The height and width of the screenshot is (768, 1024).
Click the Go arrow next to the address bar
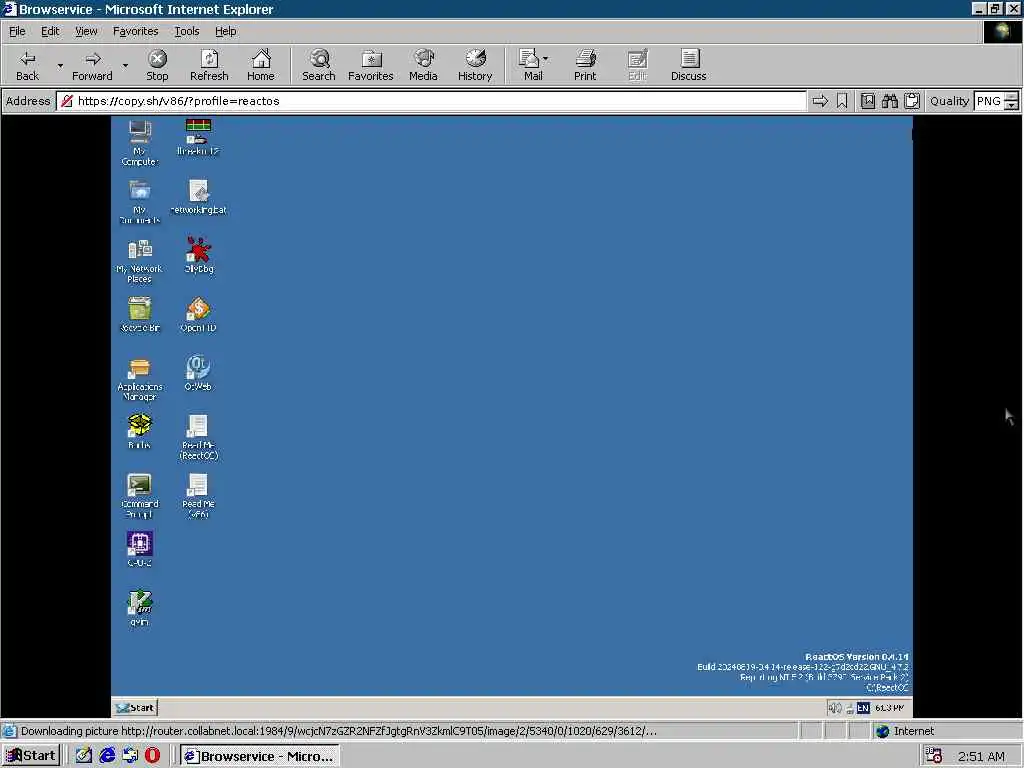point(820,101)
